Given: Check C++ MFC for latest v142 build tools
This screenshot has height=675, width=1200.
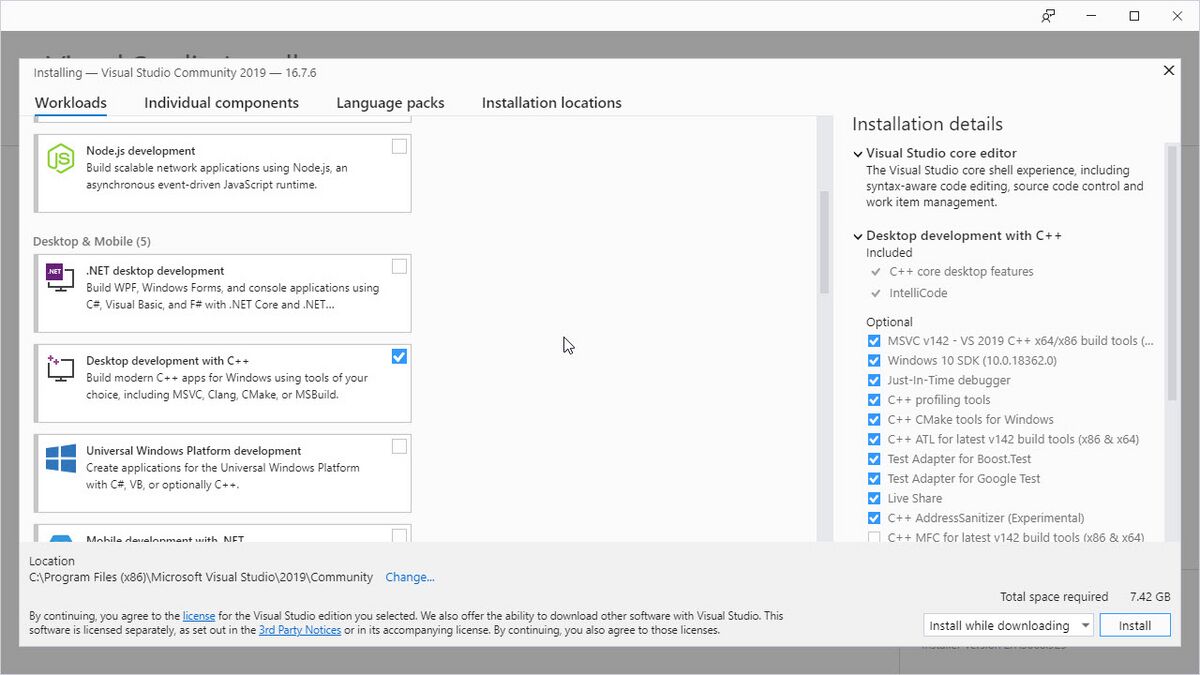Looking at the screenshot, I should click(874, 537).
